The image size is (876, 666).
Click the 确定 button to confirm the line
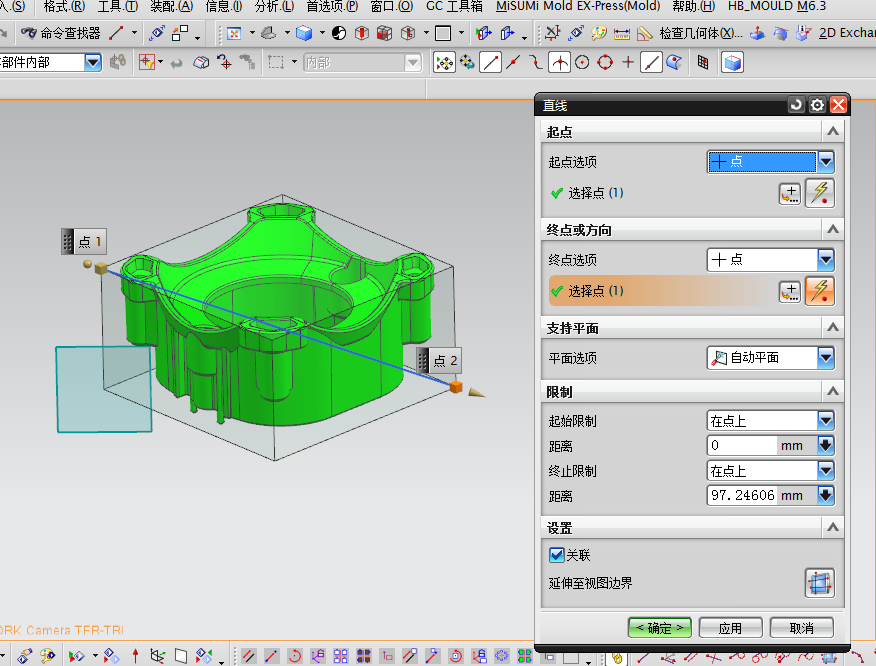coord(659,628)
